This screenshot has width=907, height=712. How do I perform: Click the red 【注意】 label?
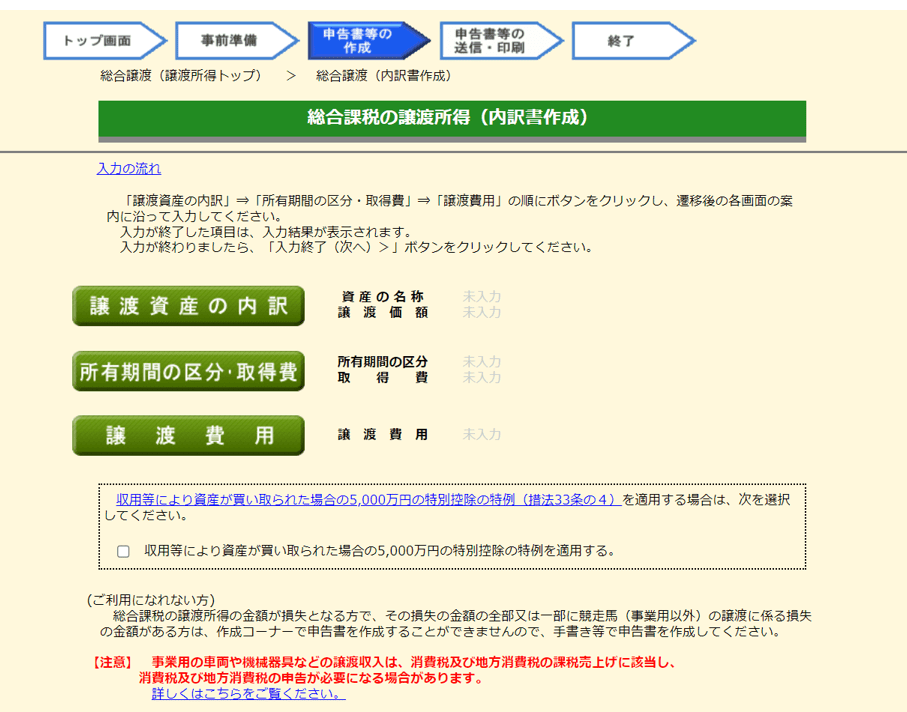pos(112,663)
